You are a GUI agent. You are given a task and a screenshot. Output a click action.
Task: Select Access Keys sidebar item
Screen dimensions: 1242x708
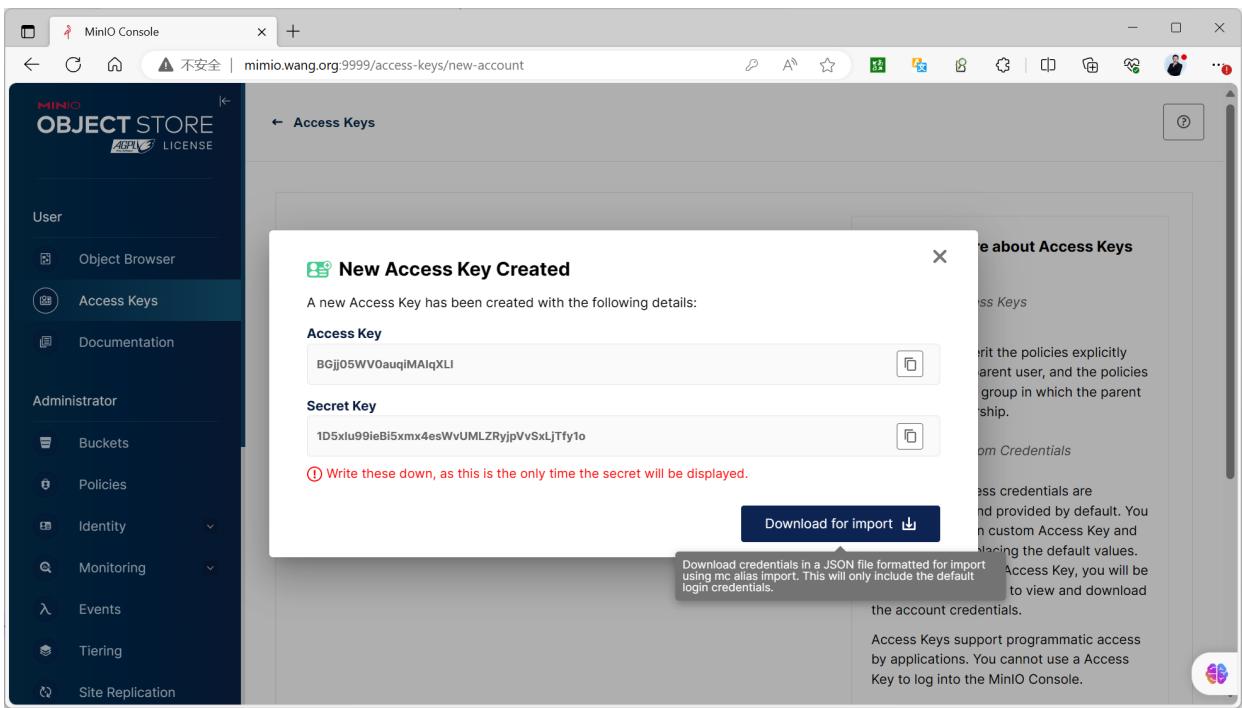[120, 300]
